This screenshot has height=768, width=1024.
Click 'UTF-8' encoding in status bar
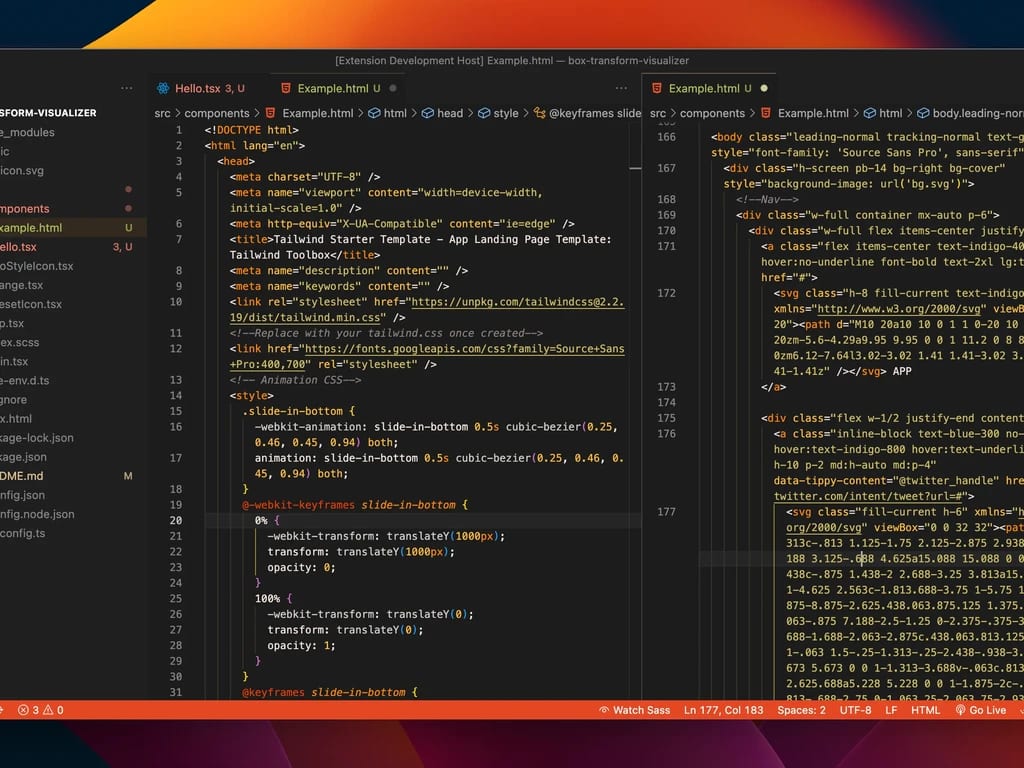pos(856,710)
